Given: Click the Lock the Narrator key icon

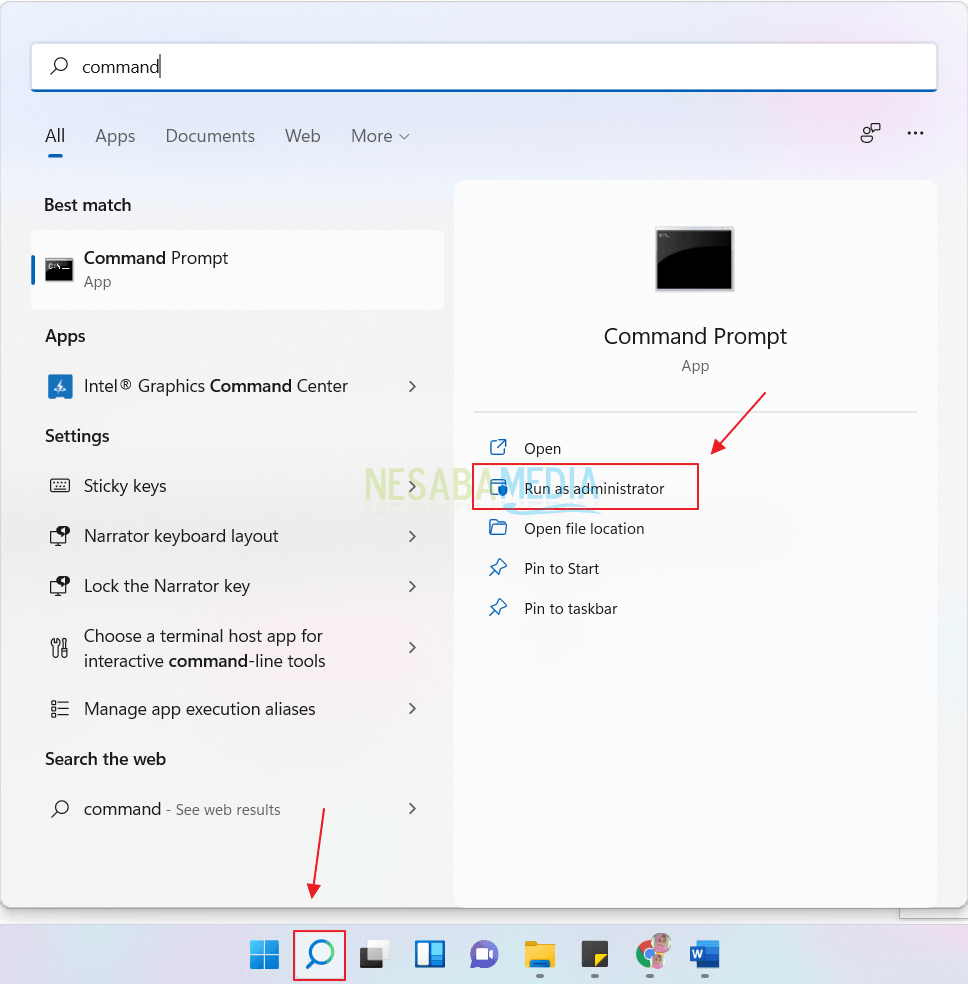Looking at the screenshot, I should (60, 586).
